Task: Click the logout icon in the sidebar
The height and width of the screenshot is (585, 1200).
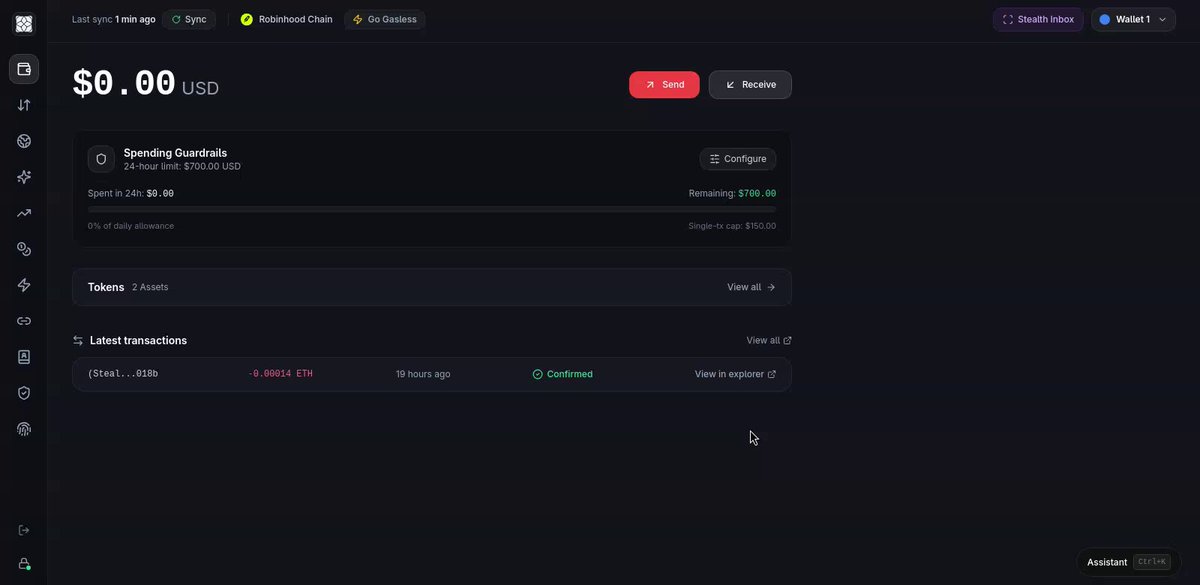Action: click(x=24, y=530)
